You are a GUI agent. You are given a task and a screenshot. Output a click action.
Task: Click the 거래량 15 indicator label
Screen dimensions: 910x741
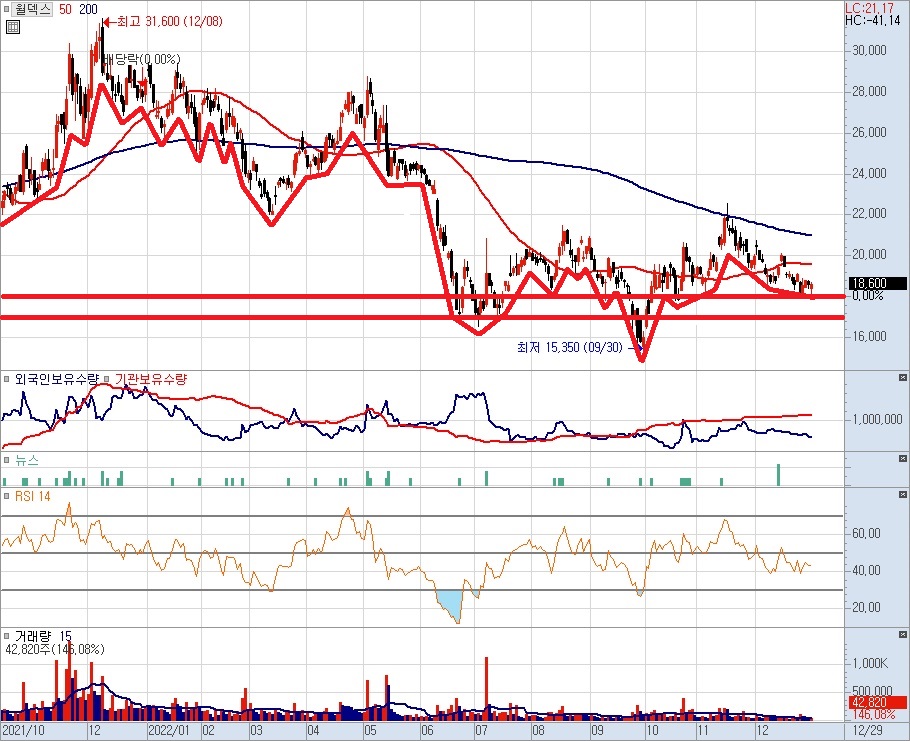[x=43, y=636]
